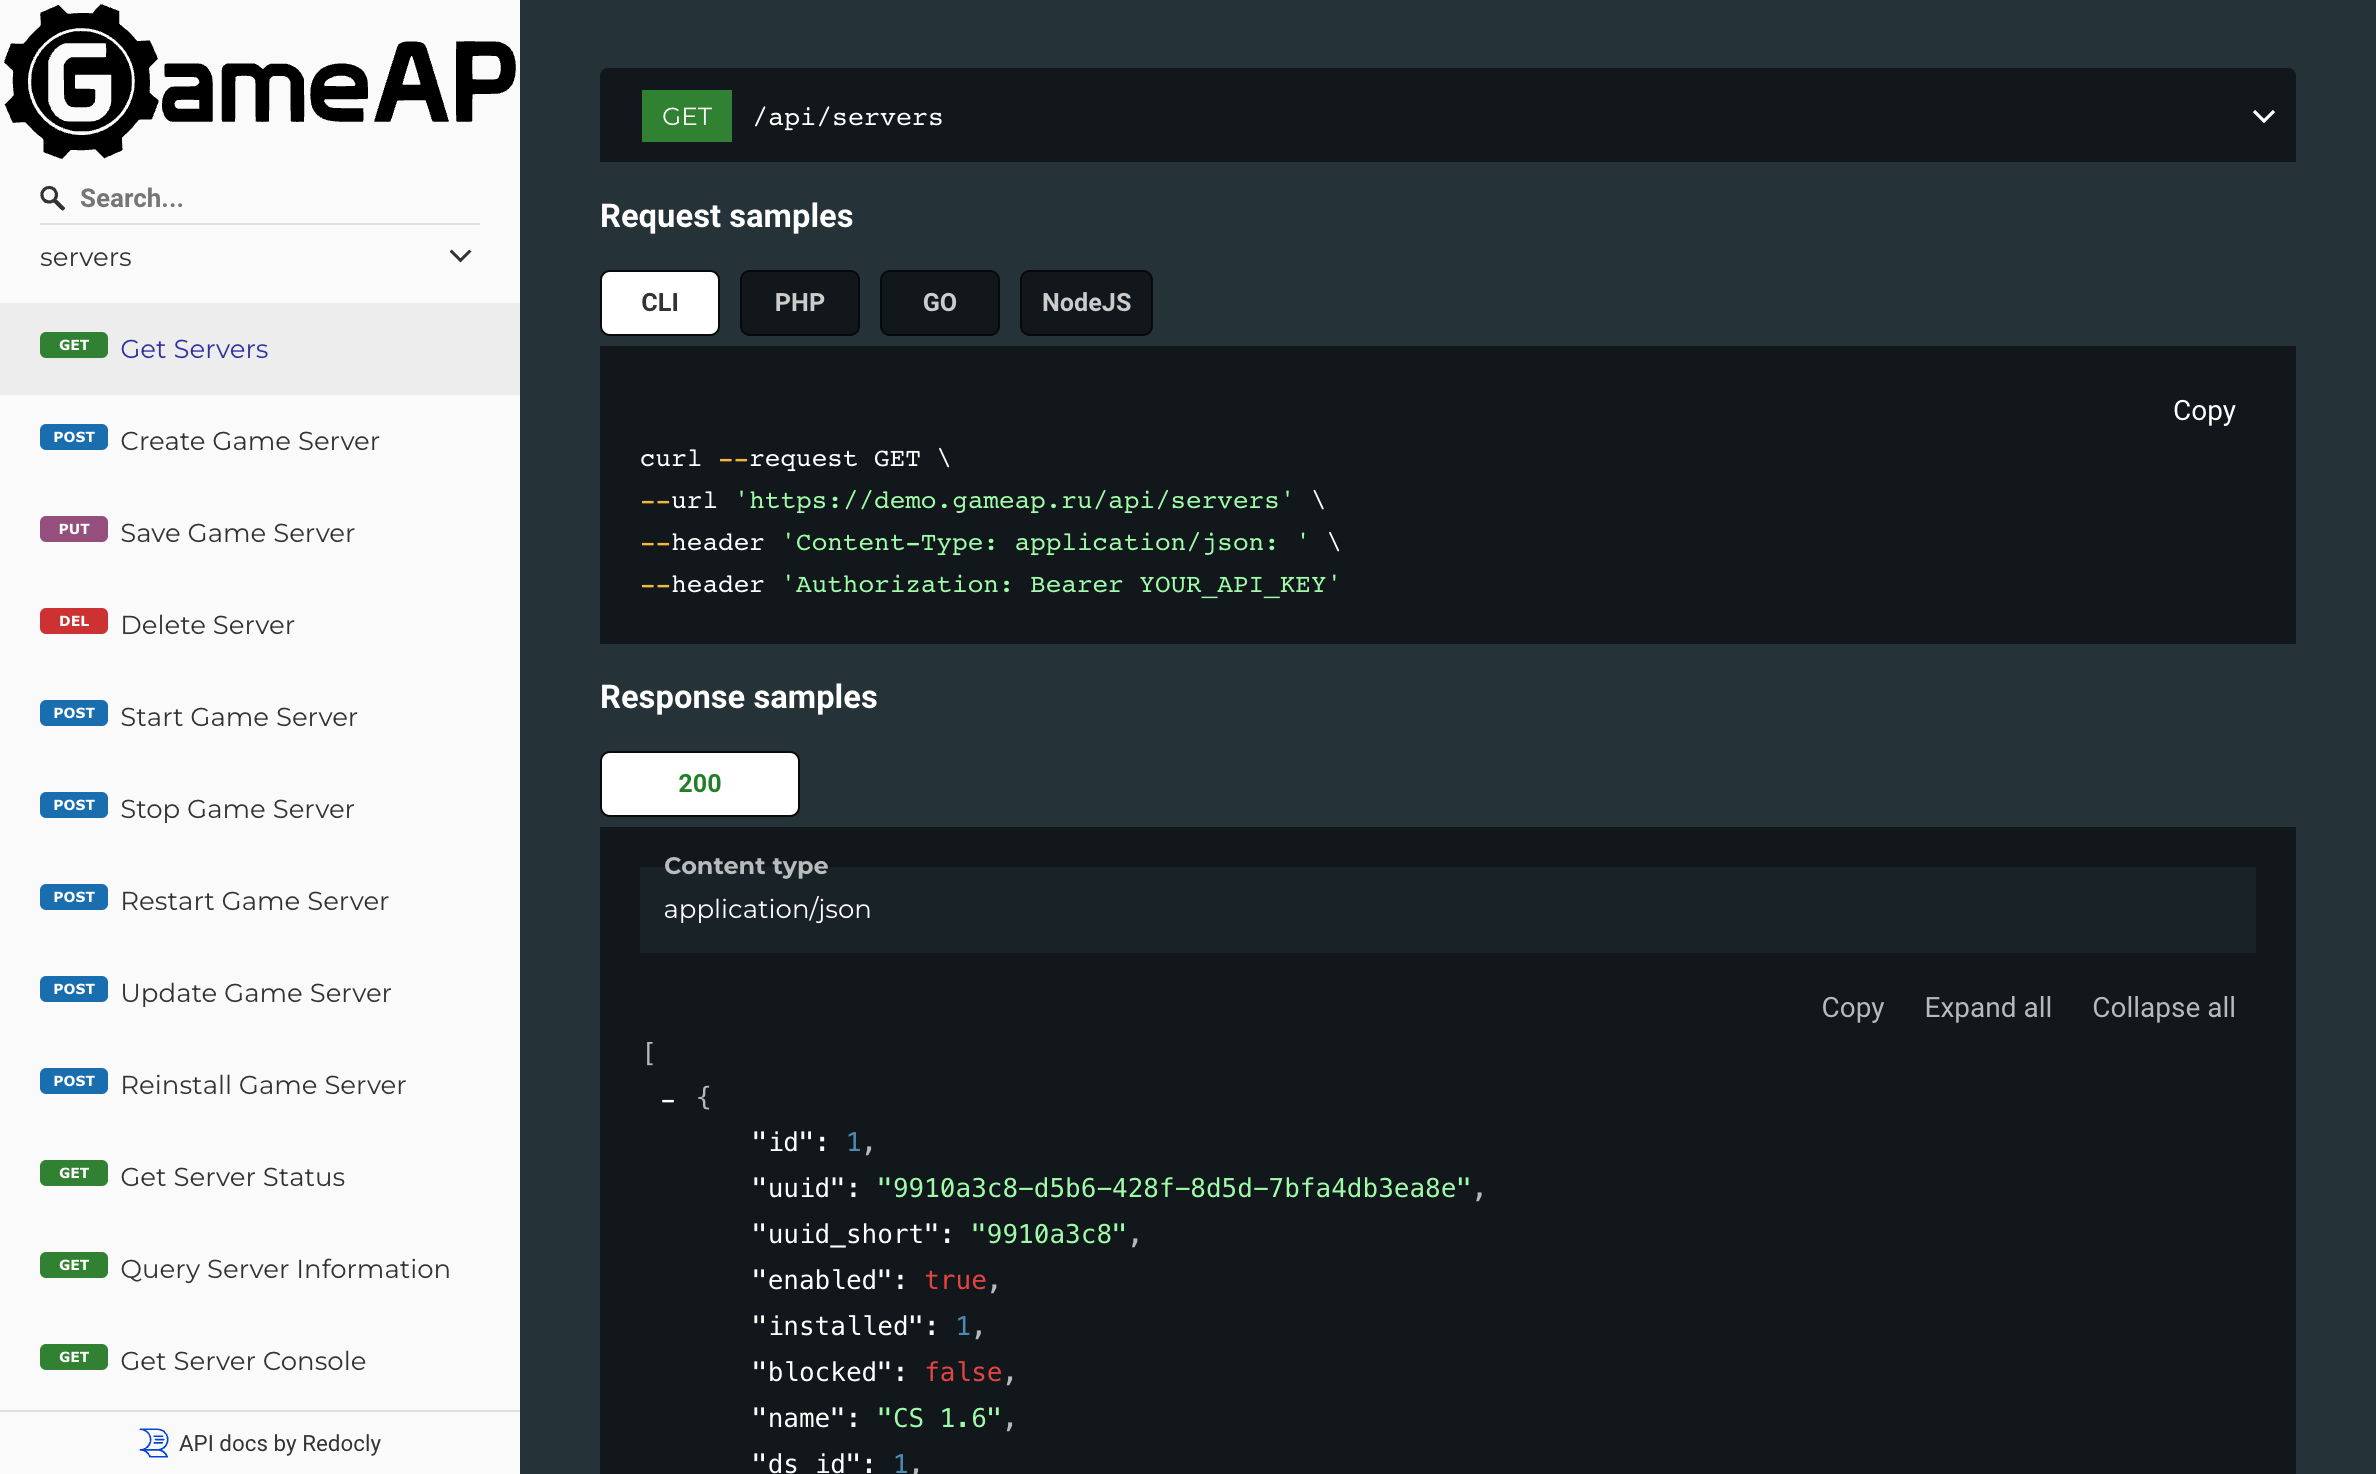The height and width of the screenshot is (1474, 2376).
Task: Click the PUT badge beside Save Game Server
Action: point(73,529)
